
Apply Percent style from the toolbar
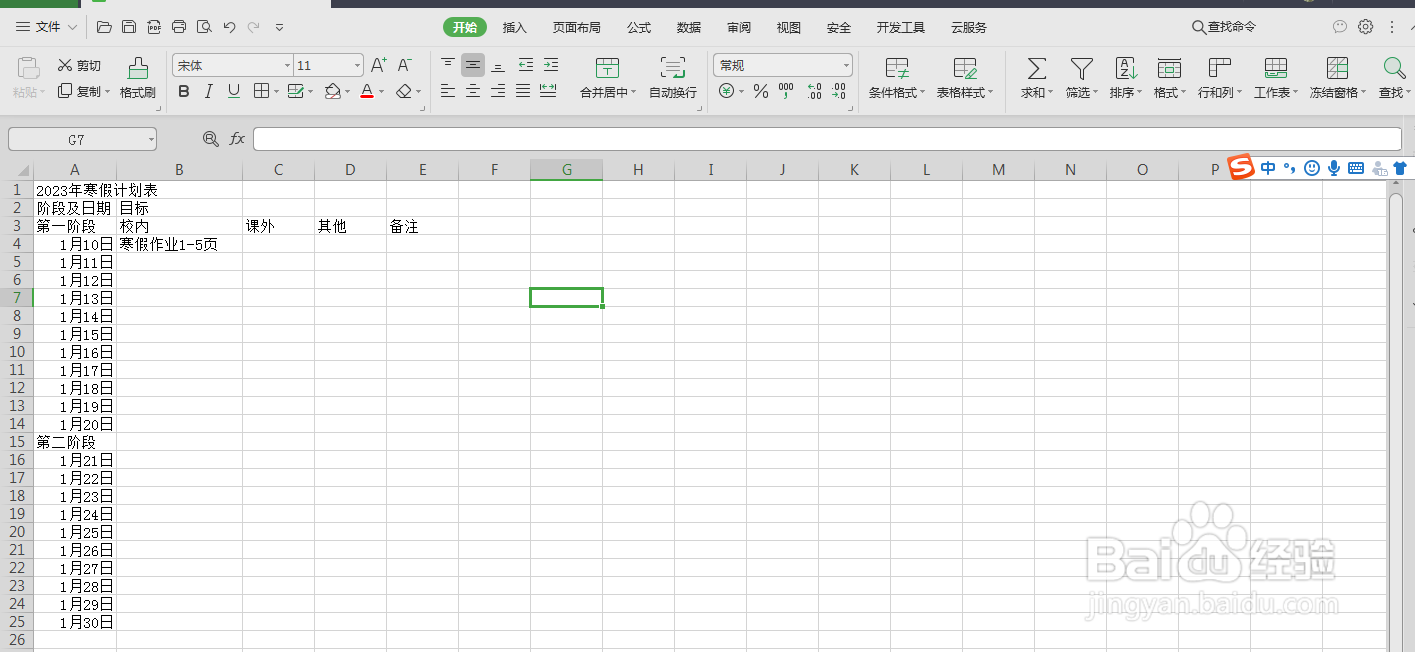[760, 91]
